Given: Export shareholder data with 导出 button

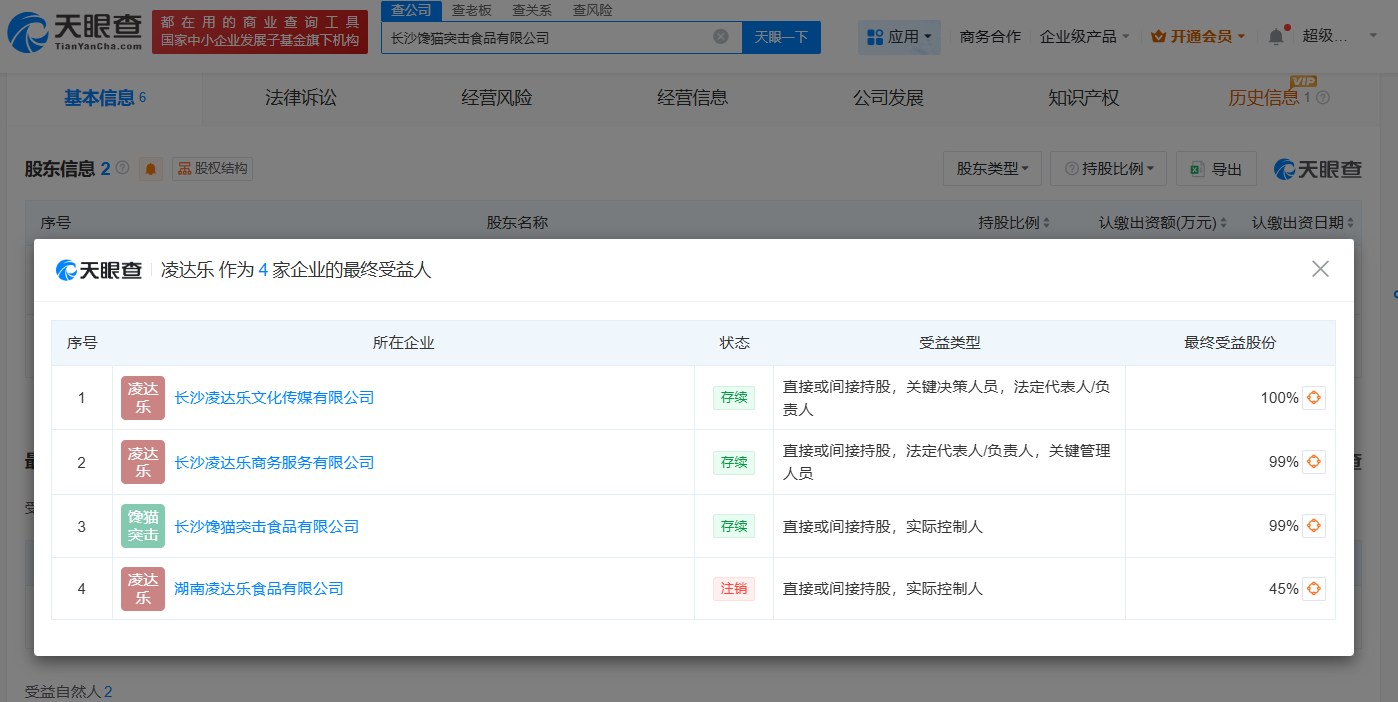Looking at the screenshot, I should (x=1216, y=167).
